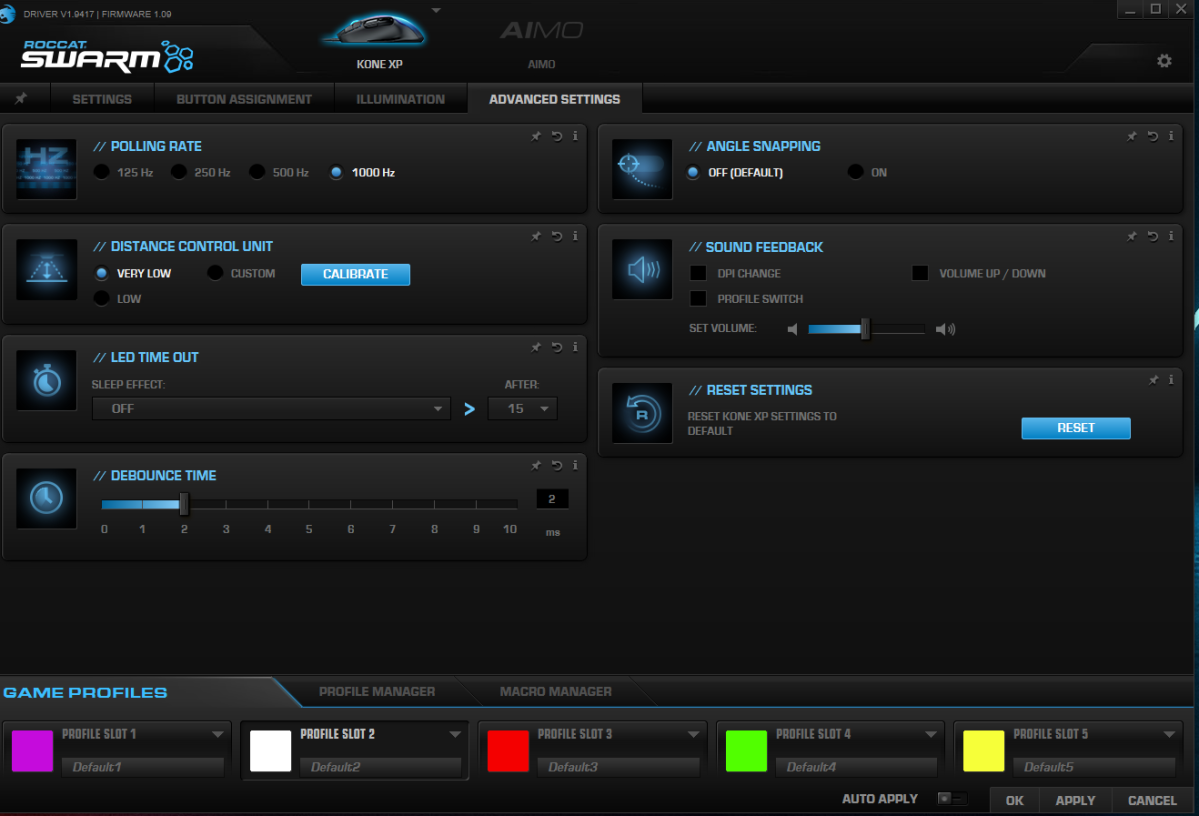
Task: Set distance control to Custom
Action: tap(215, 273)
